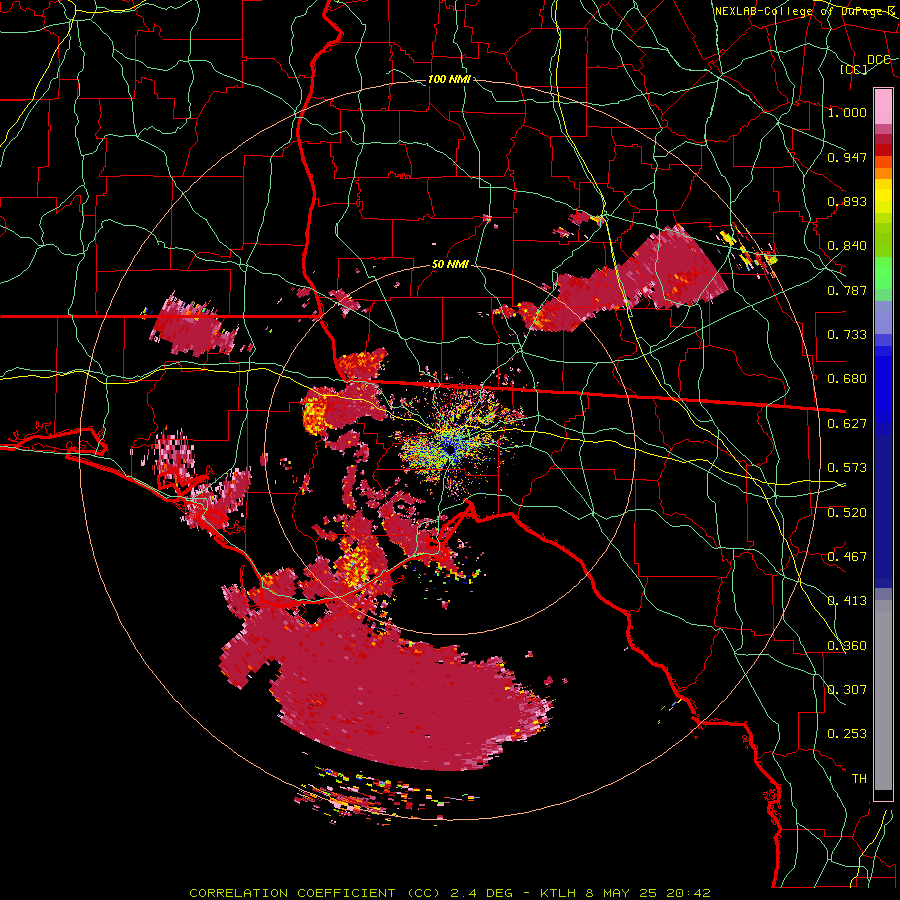Click the KTLH radar site at the scan center

(x=451, y=451)
